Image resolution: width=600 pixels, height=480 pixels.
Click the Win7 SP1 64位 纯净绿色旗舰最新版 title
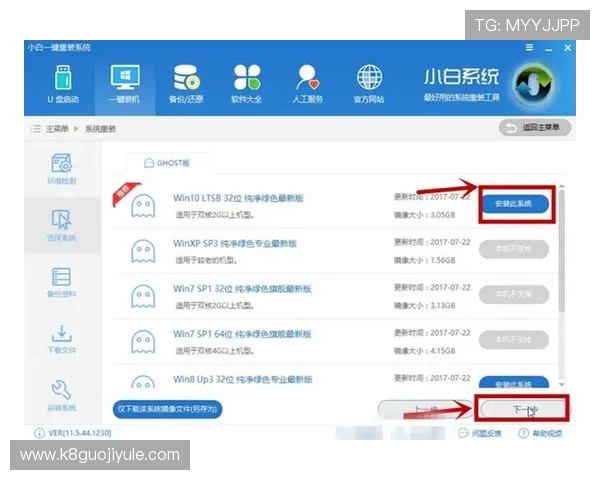pos(242,334)
